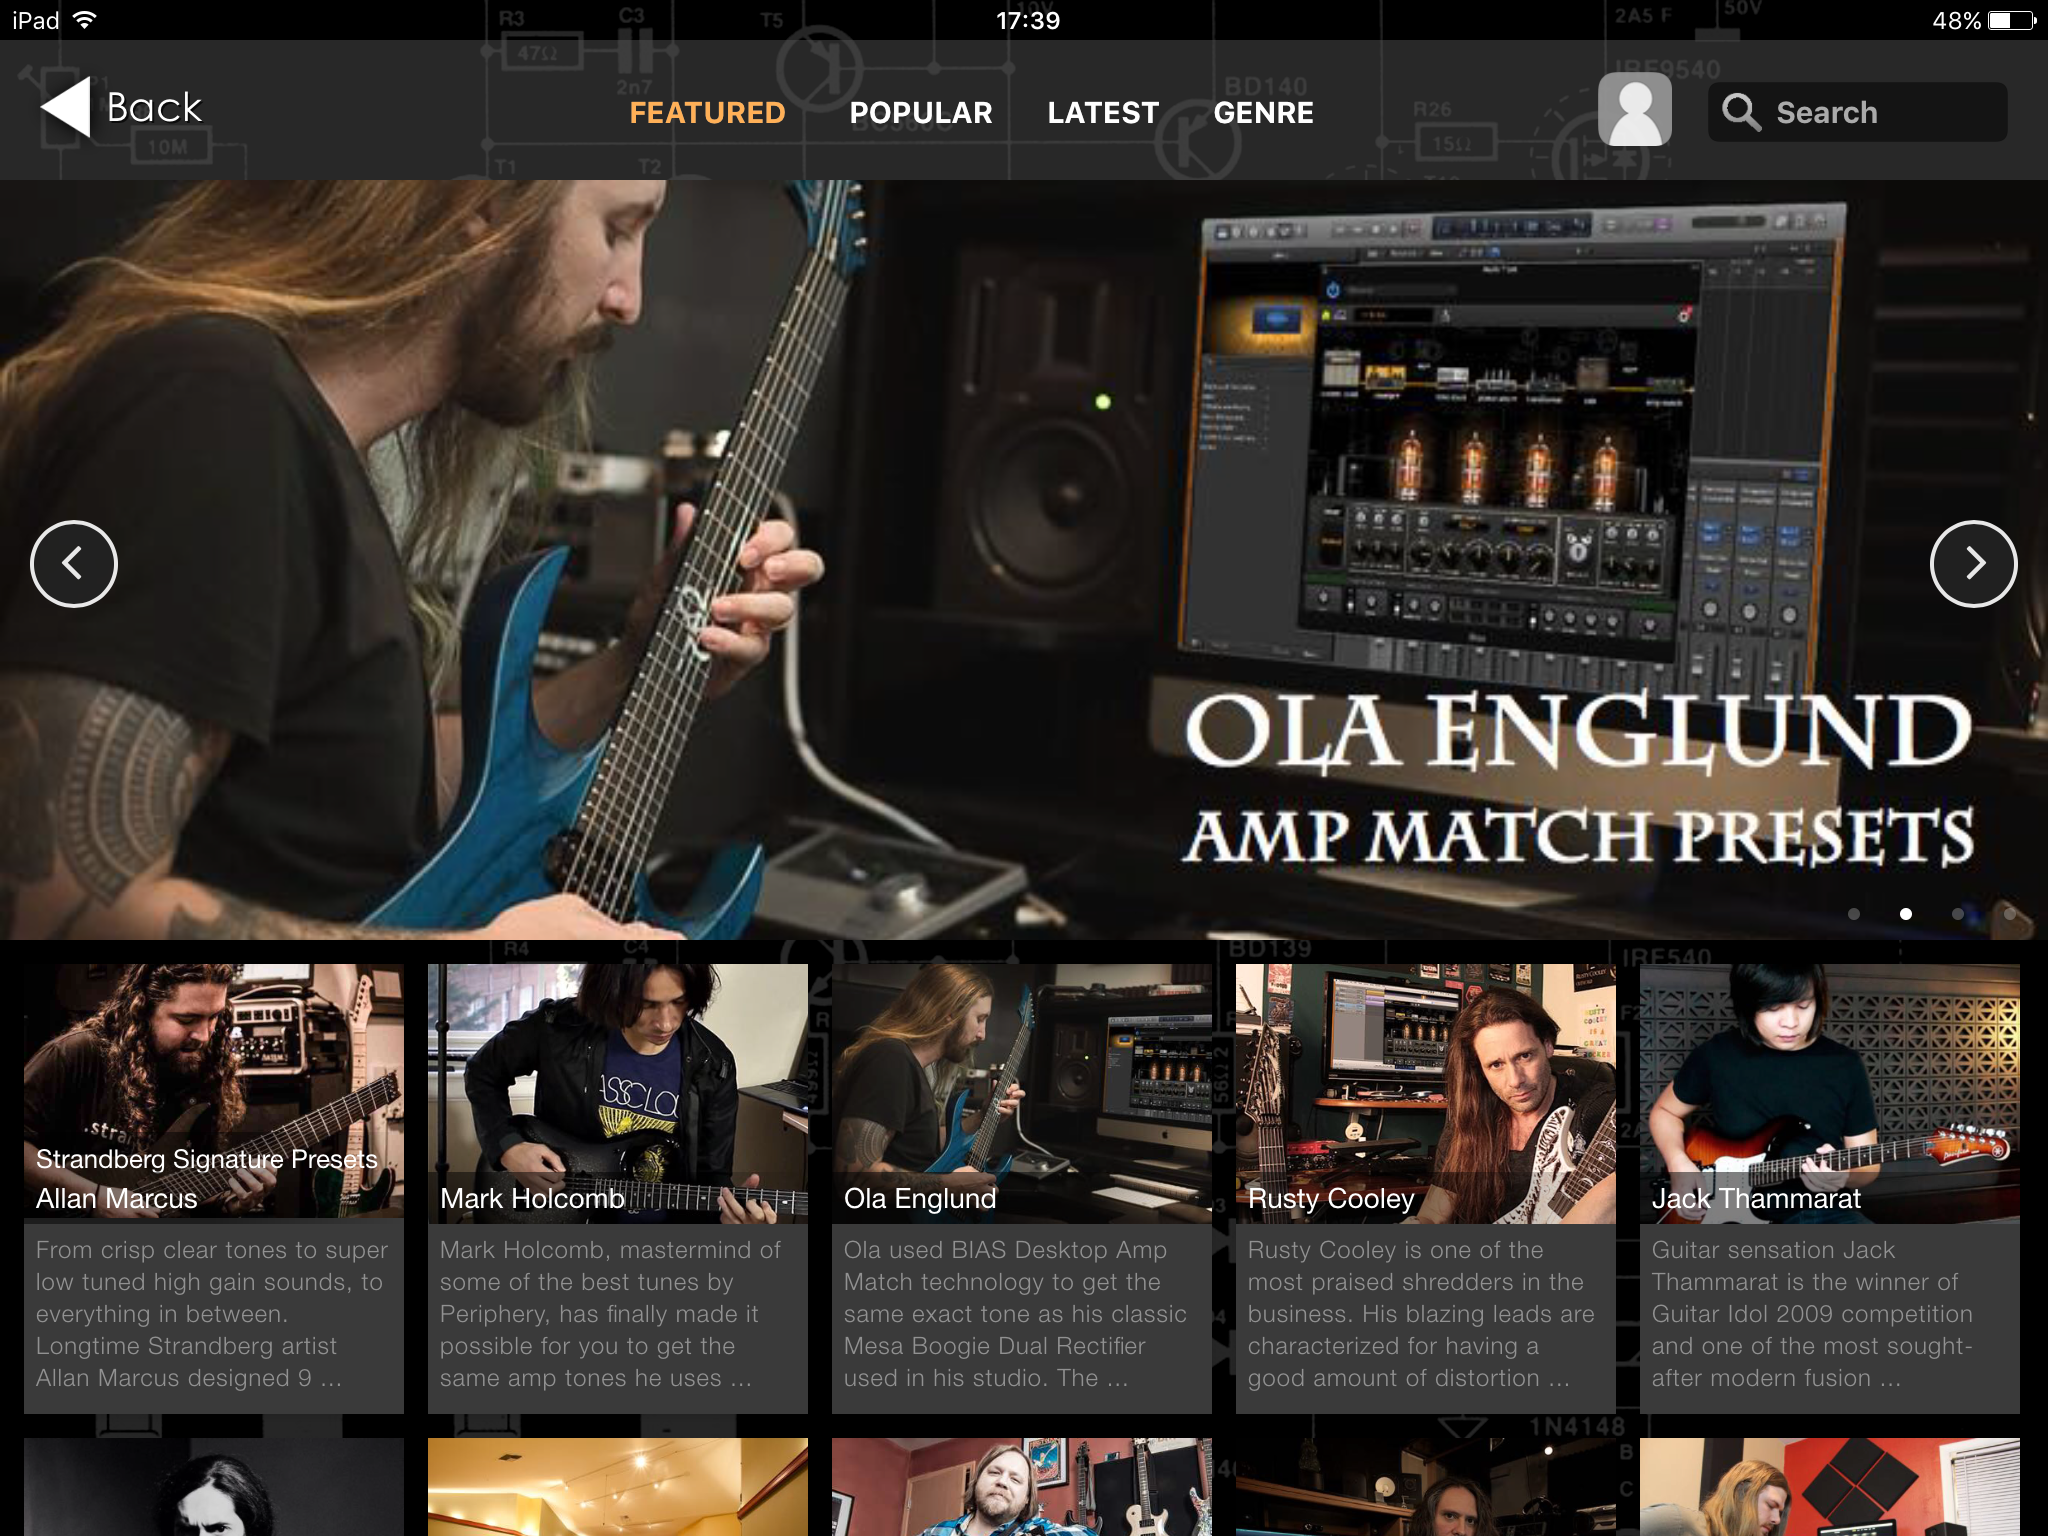Viewport: 2048px width, 1536px height.
Task: Show next banner slide arrow
Action: point(1973,564)
